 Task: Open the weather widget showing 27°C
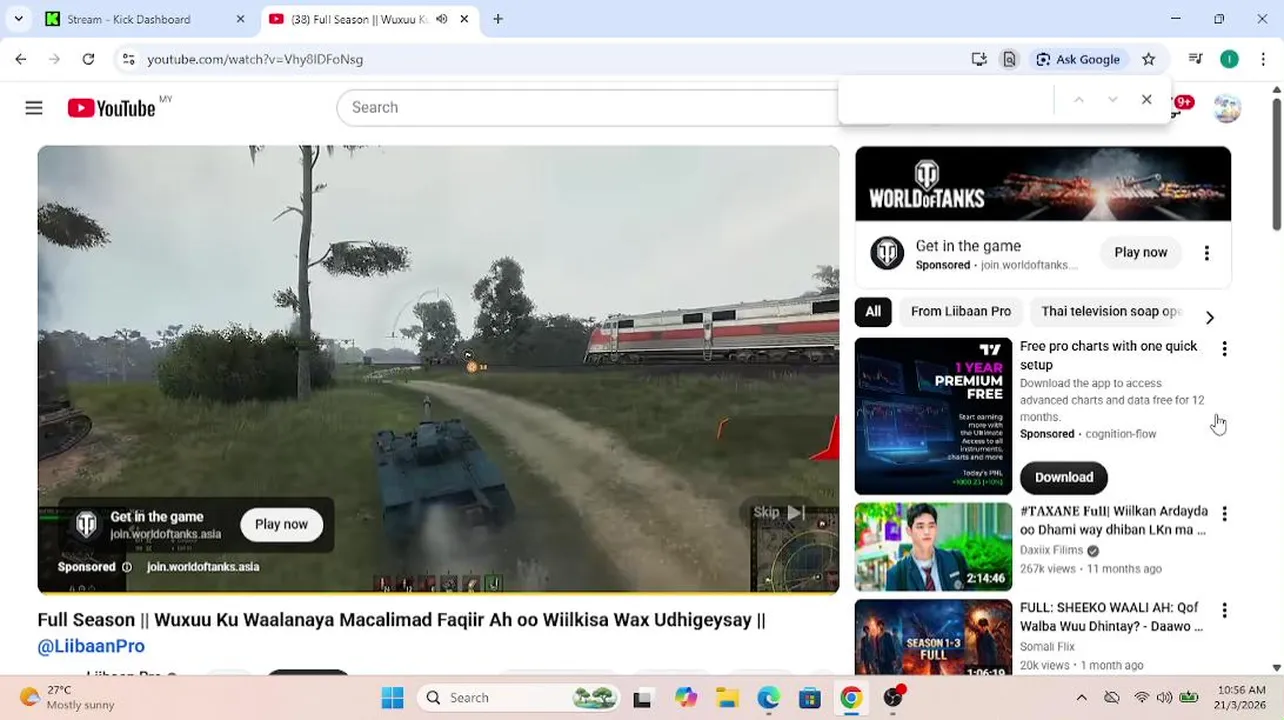[68, 697]
